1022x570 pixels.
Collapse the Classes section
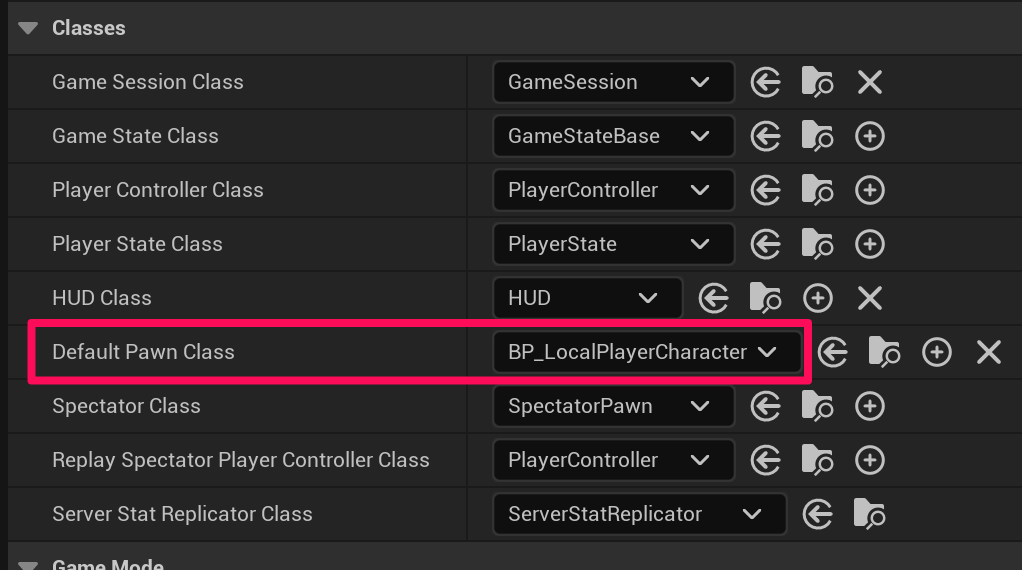pyautogui.click(x=27, y=28)
